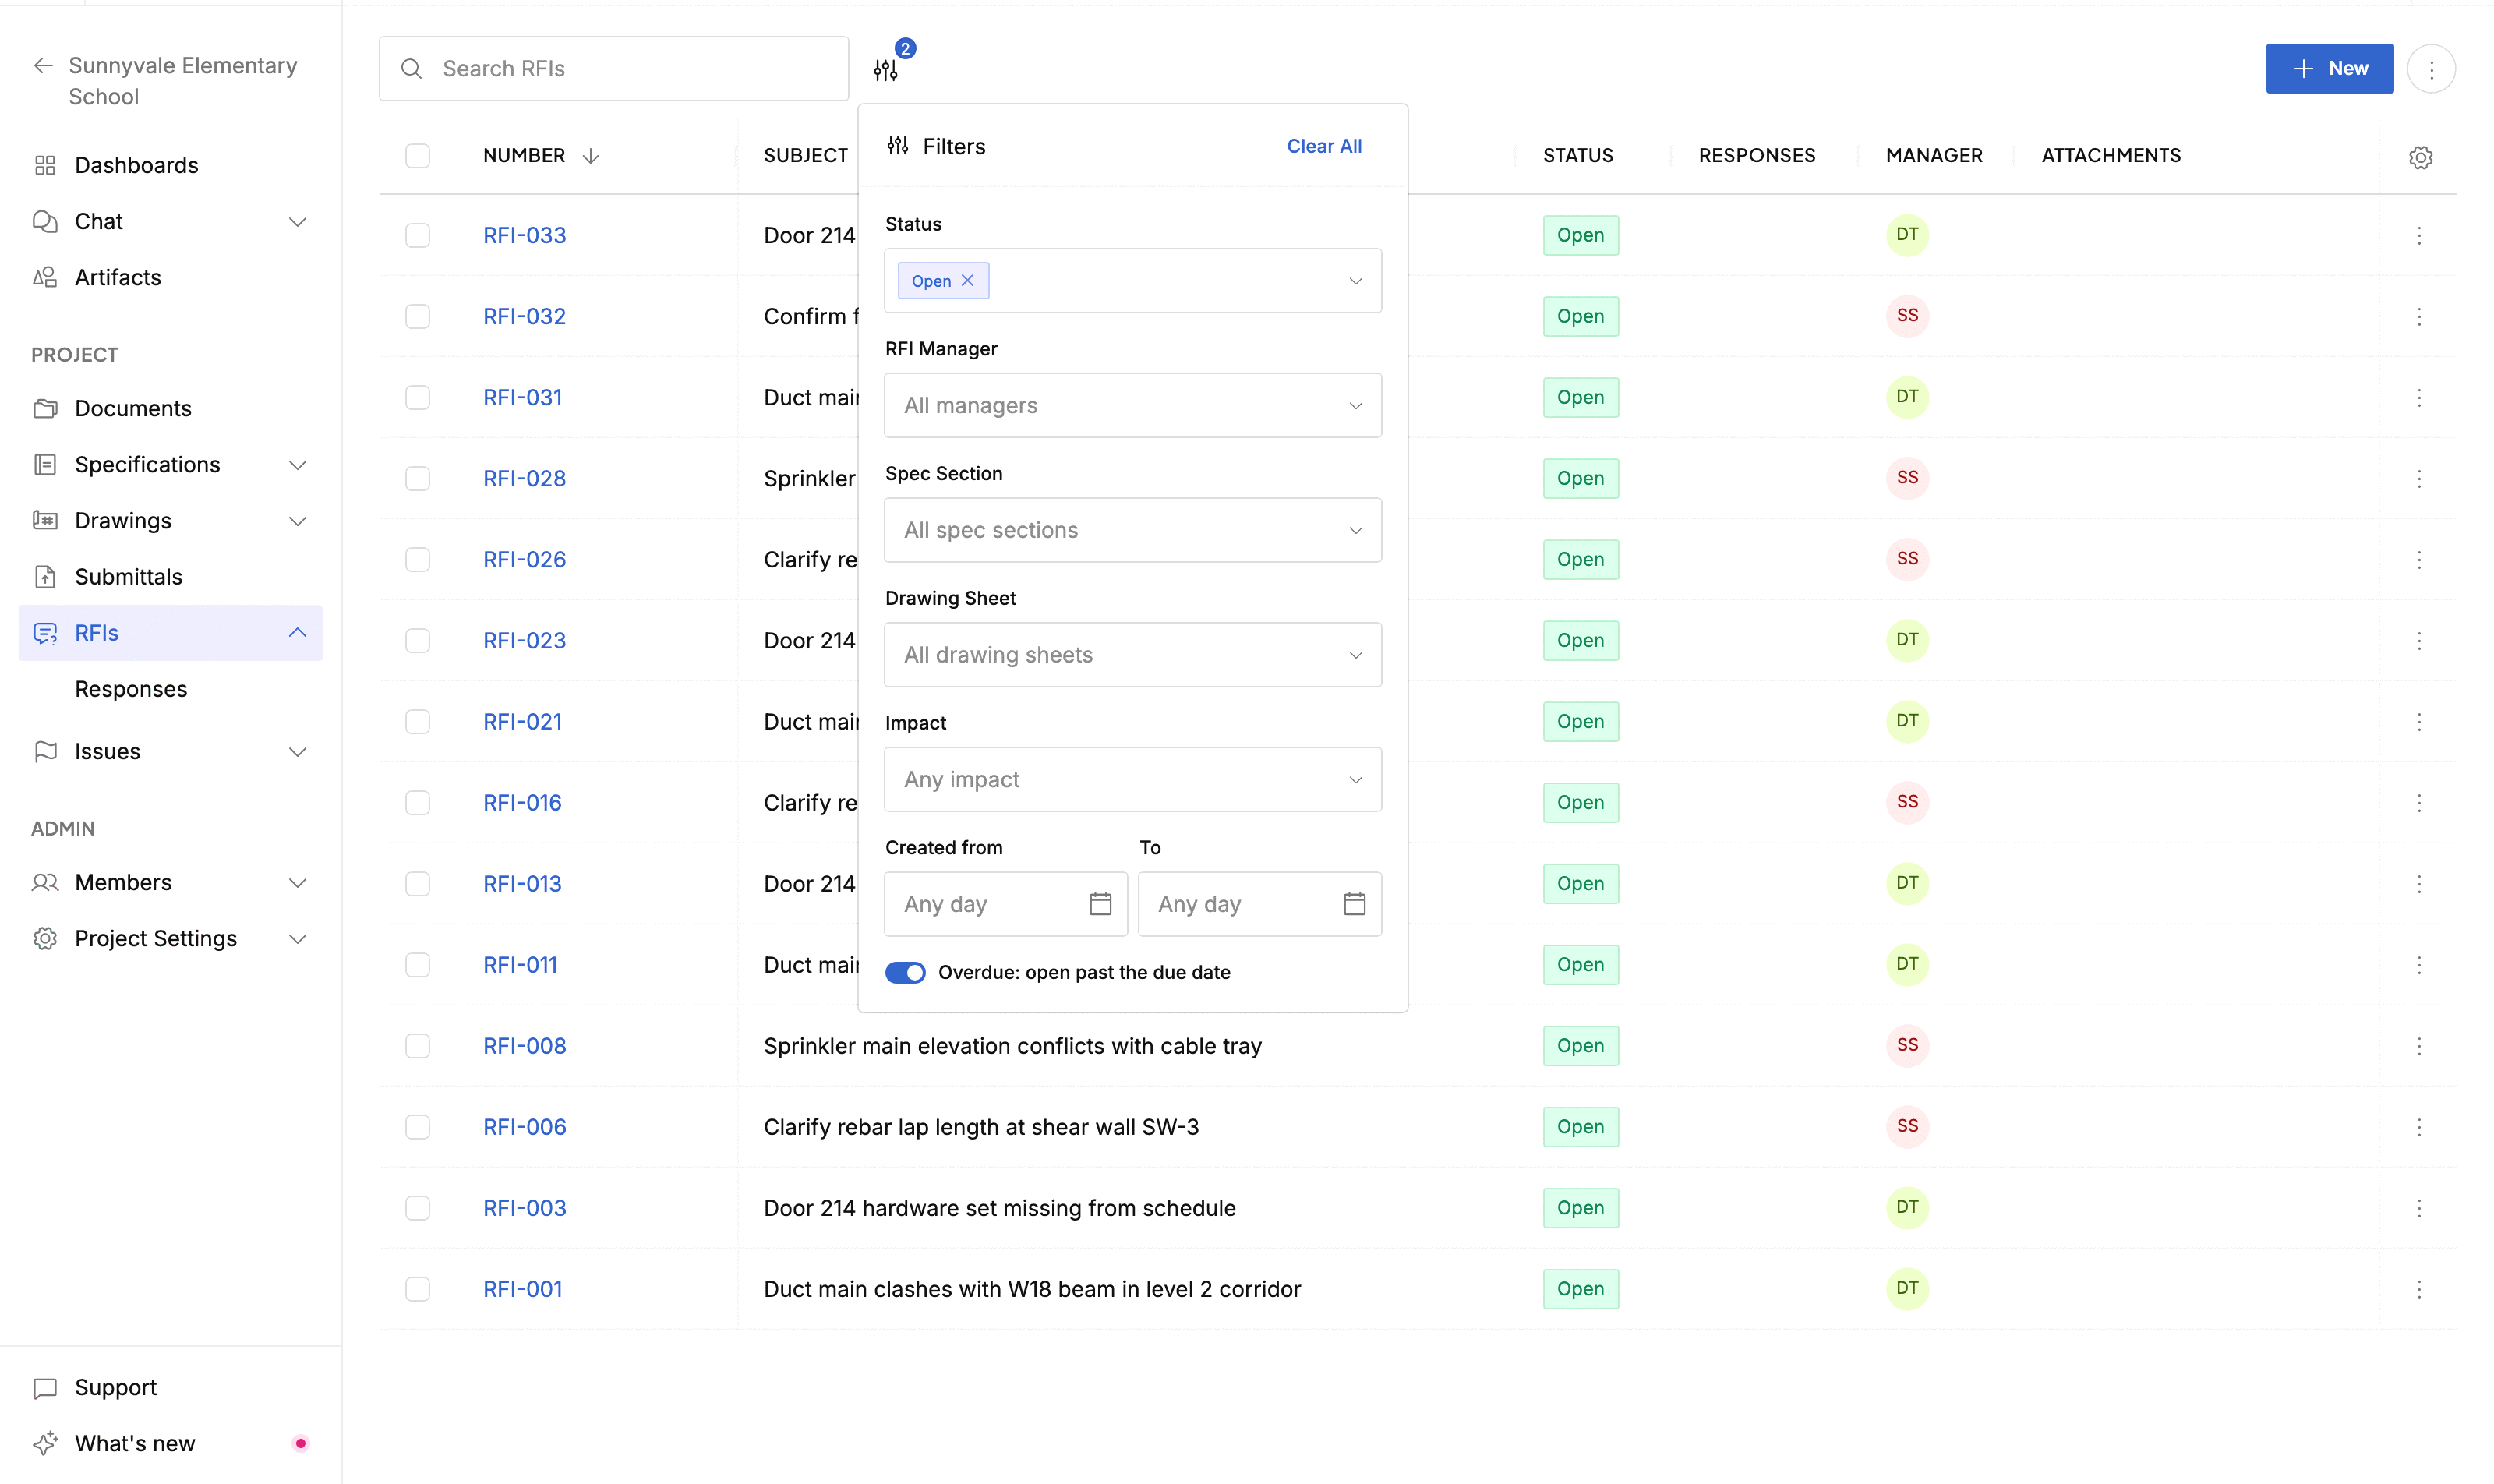2494x1484 pixels.
Task: Toggle the Overdue filter switch off
Action: click(905, 973)
